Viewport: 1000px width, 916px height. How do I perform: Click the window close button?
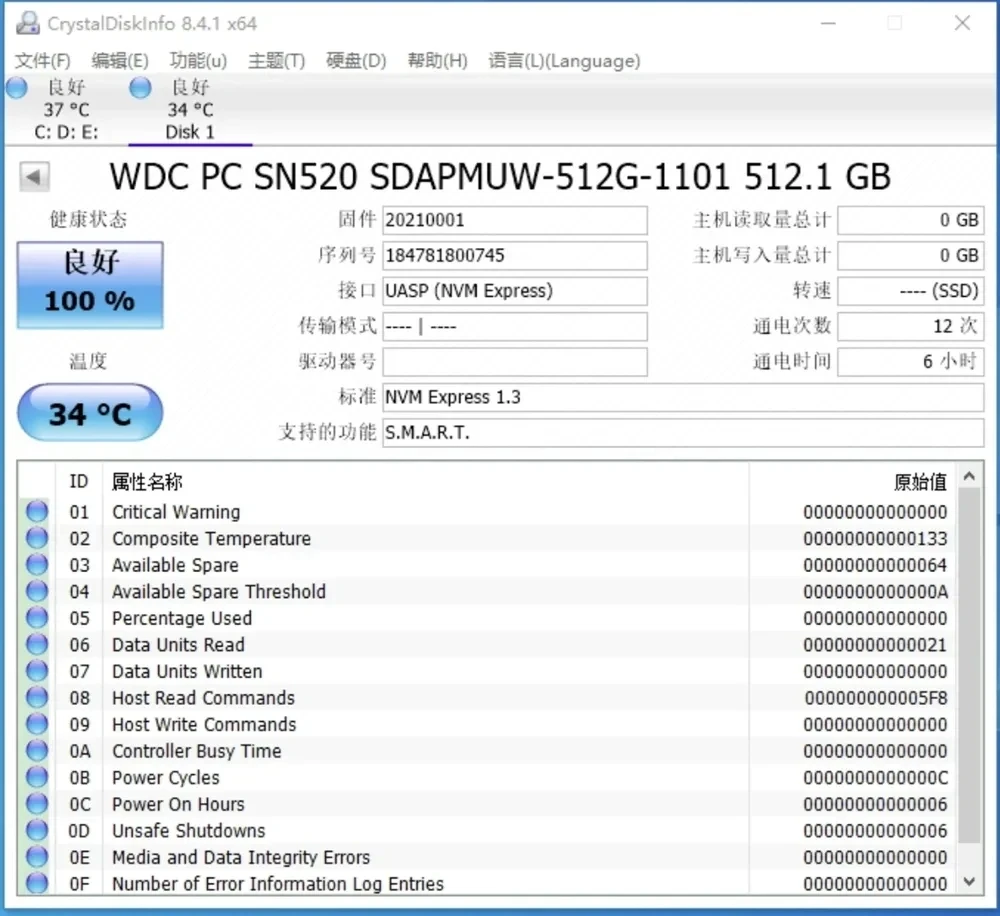tap(962, 24)
